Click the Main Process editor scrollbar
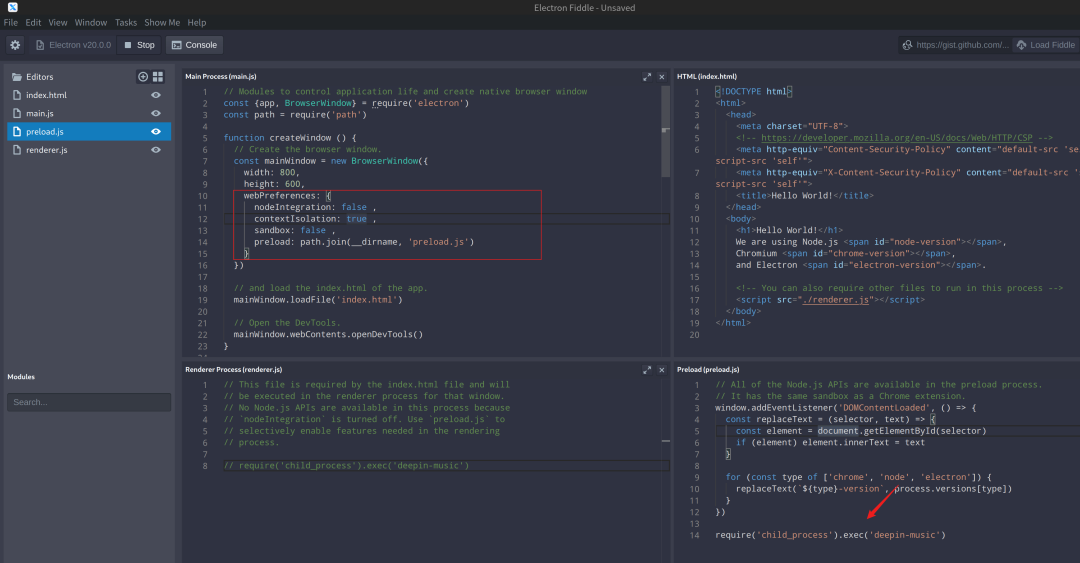 665,131
